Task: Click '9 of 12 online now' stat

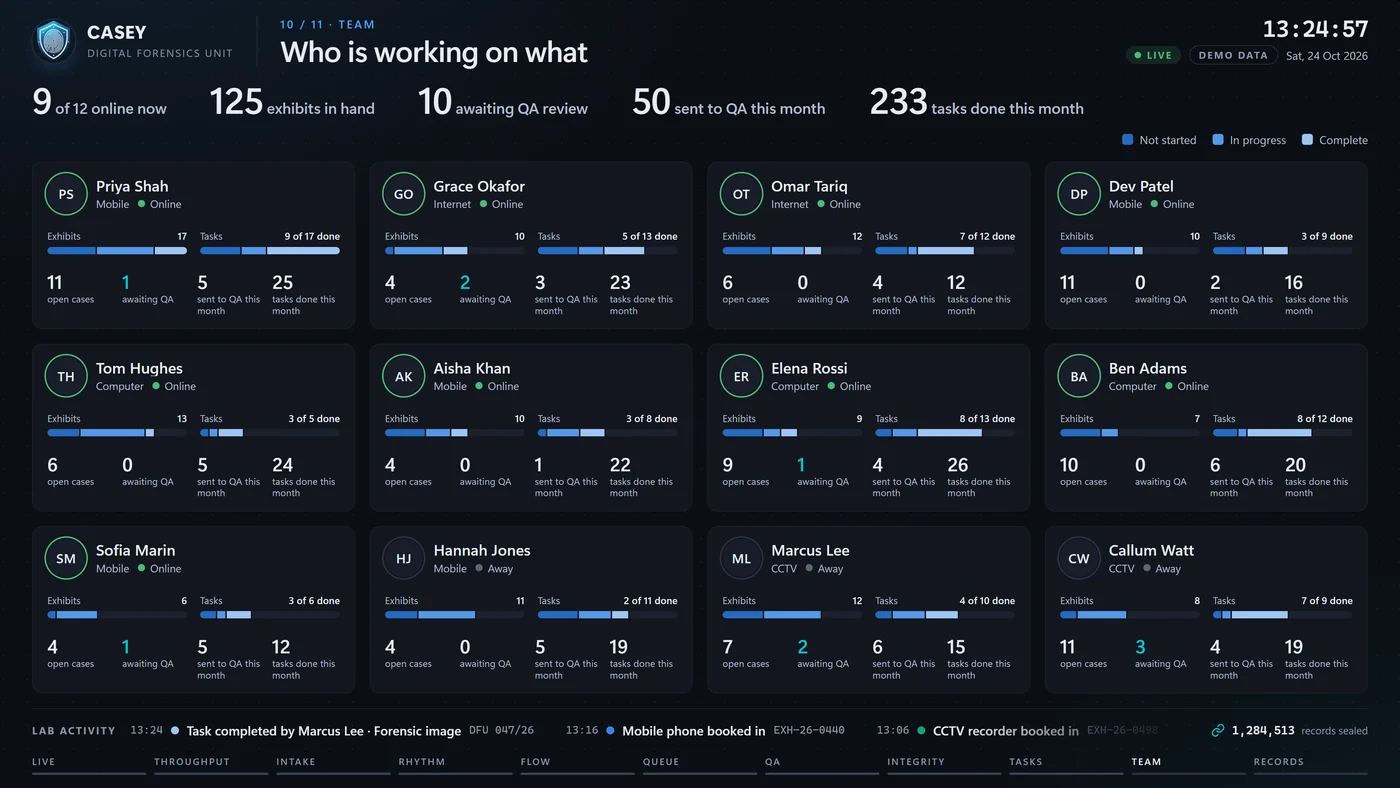Action: [x=99, y=102]
